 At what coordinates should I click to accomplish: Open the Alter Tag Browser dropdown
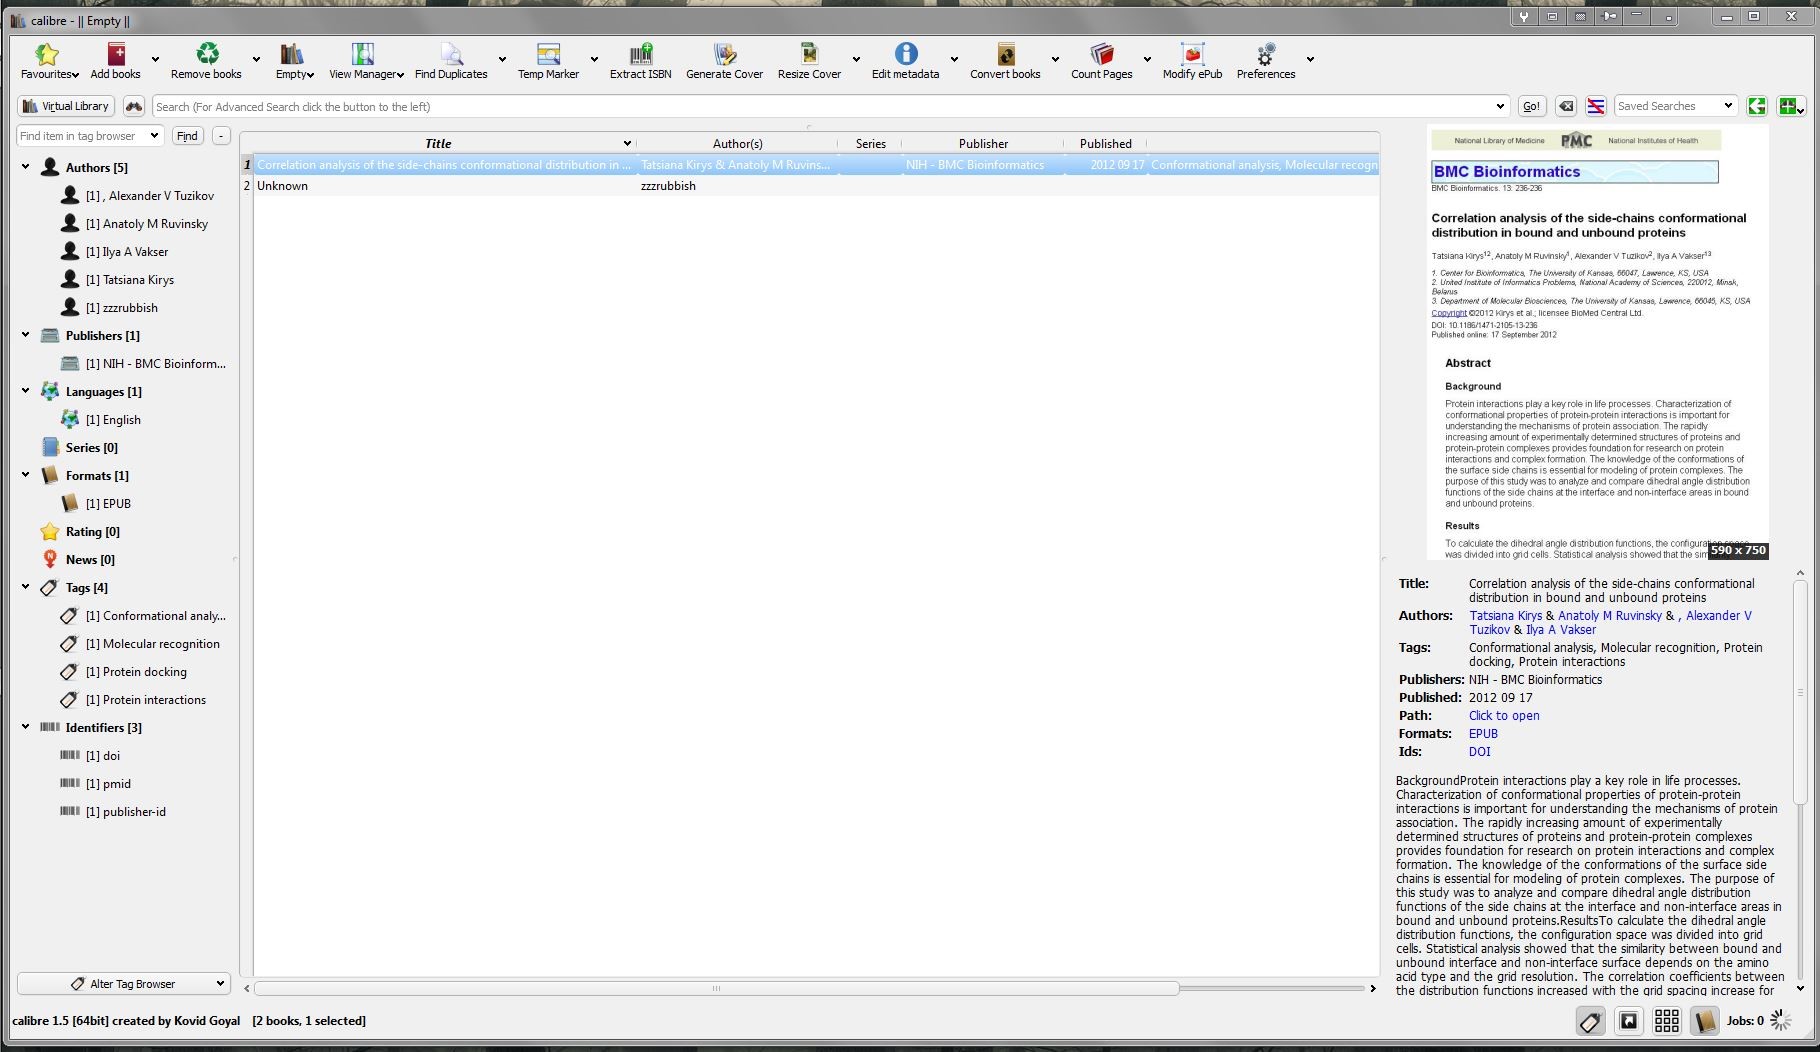click(x=124, y=984)
